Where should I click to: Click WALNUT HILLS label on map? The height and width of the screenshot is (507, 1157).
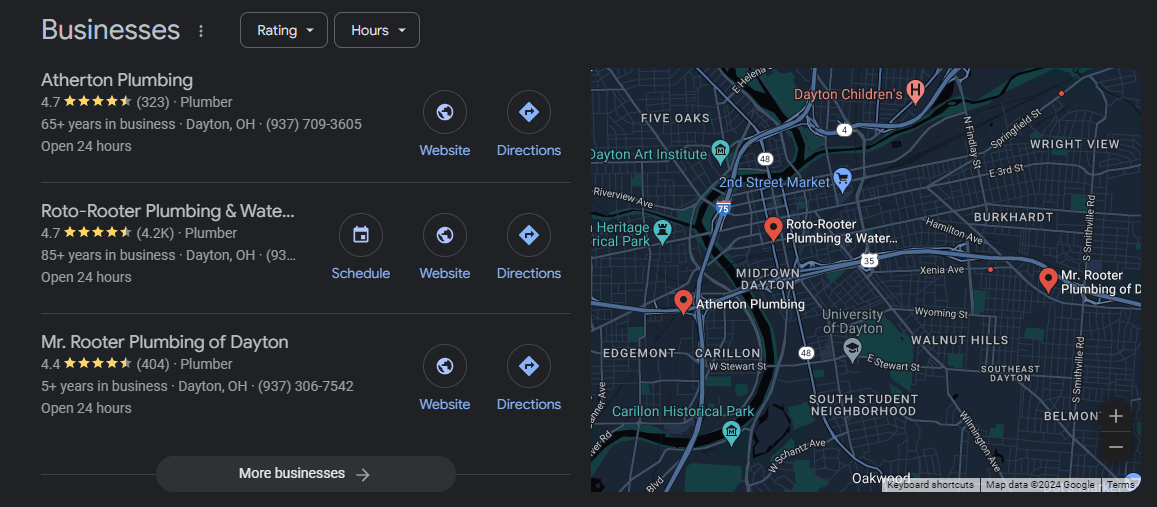coord(960,340)
